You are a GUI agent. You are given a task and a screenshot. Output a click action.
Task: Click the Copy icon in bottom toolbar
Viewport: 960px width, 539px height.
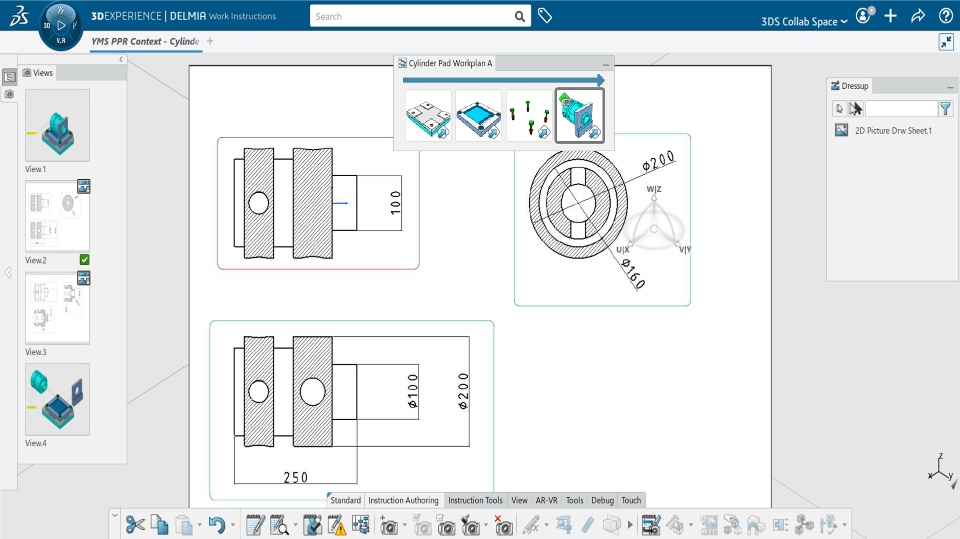159,525
